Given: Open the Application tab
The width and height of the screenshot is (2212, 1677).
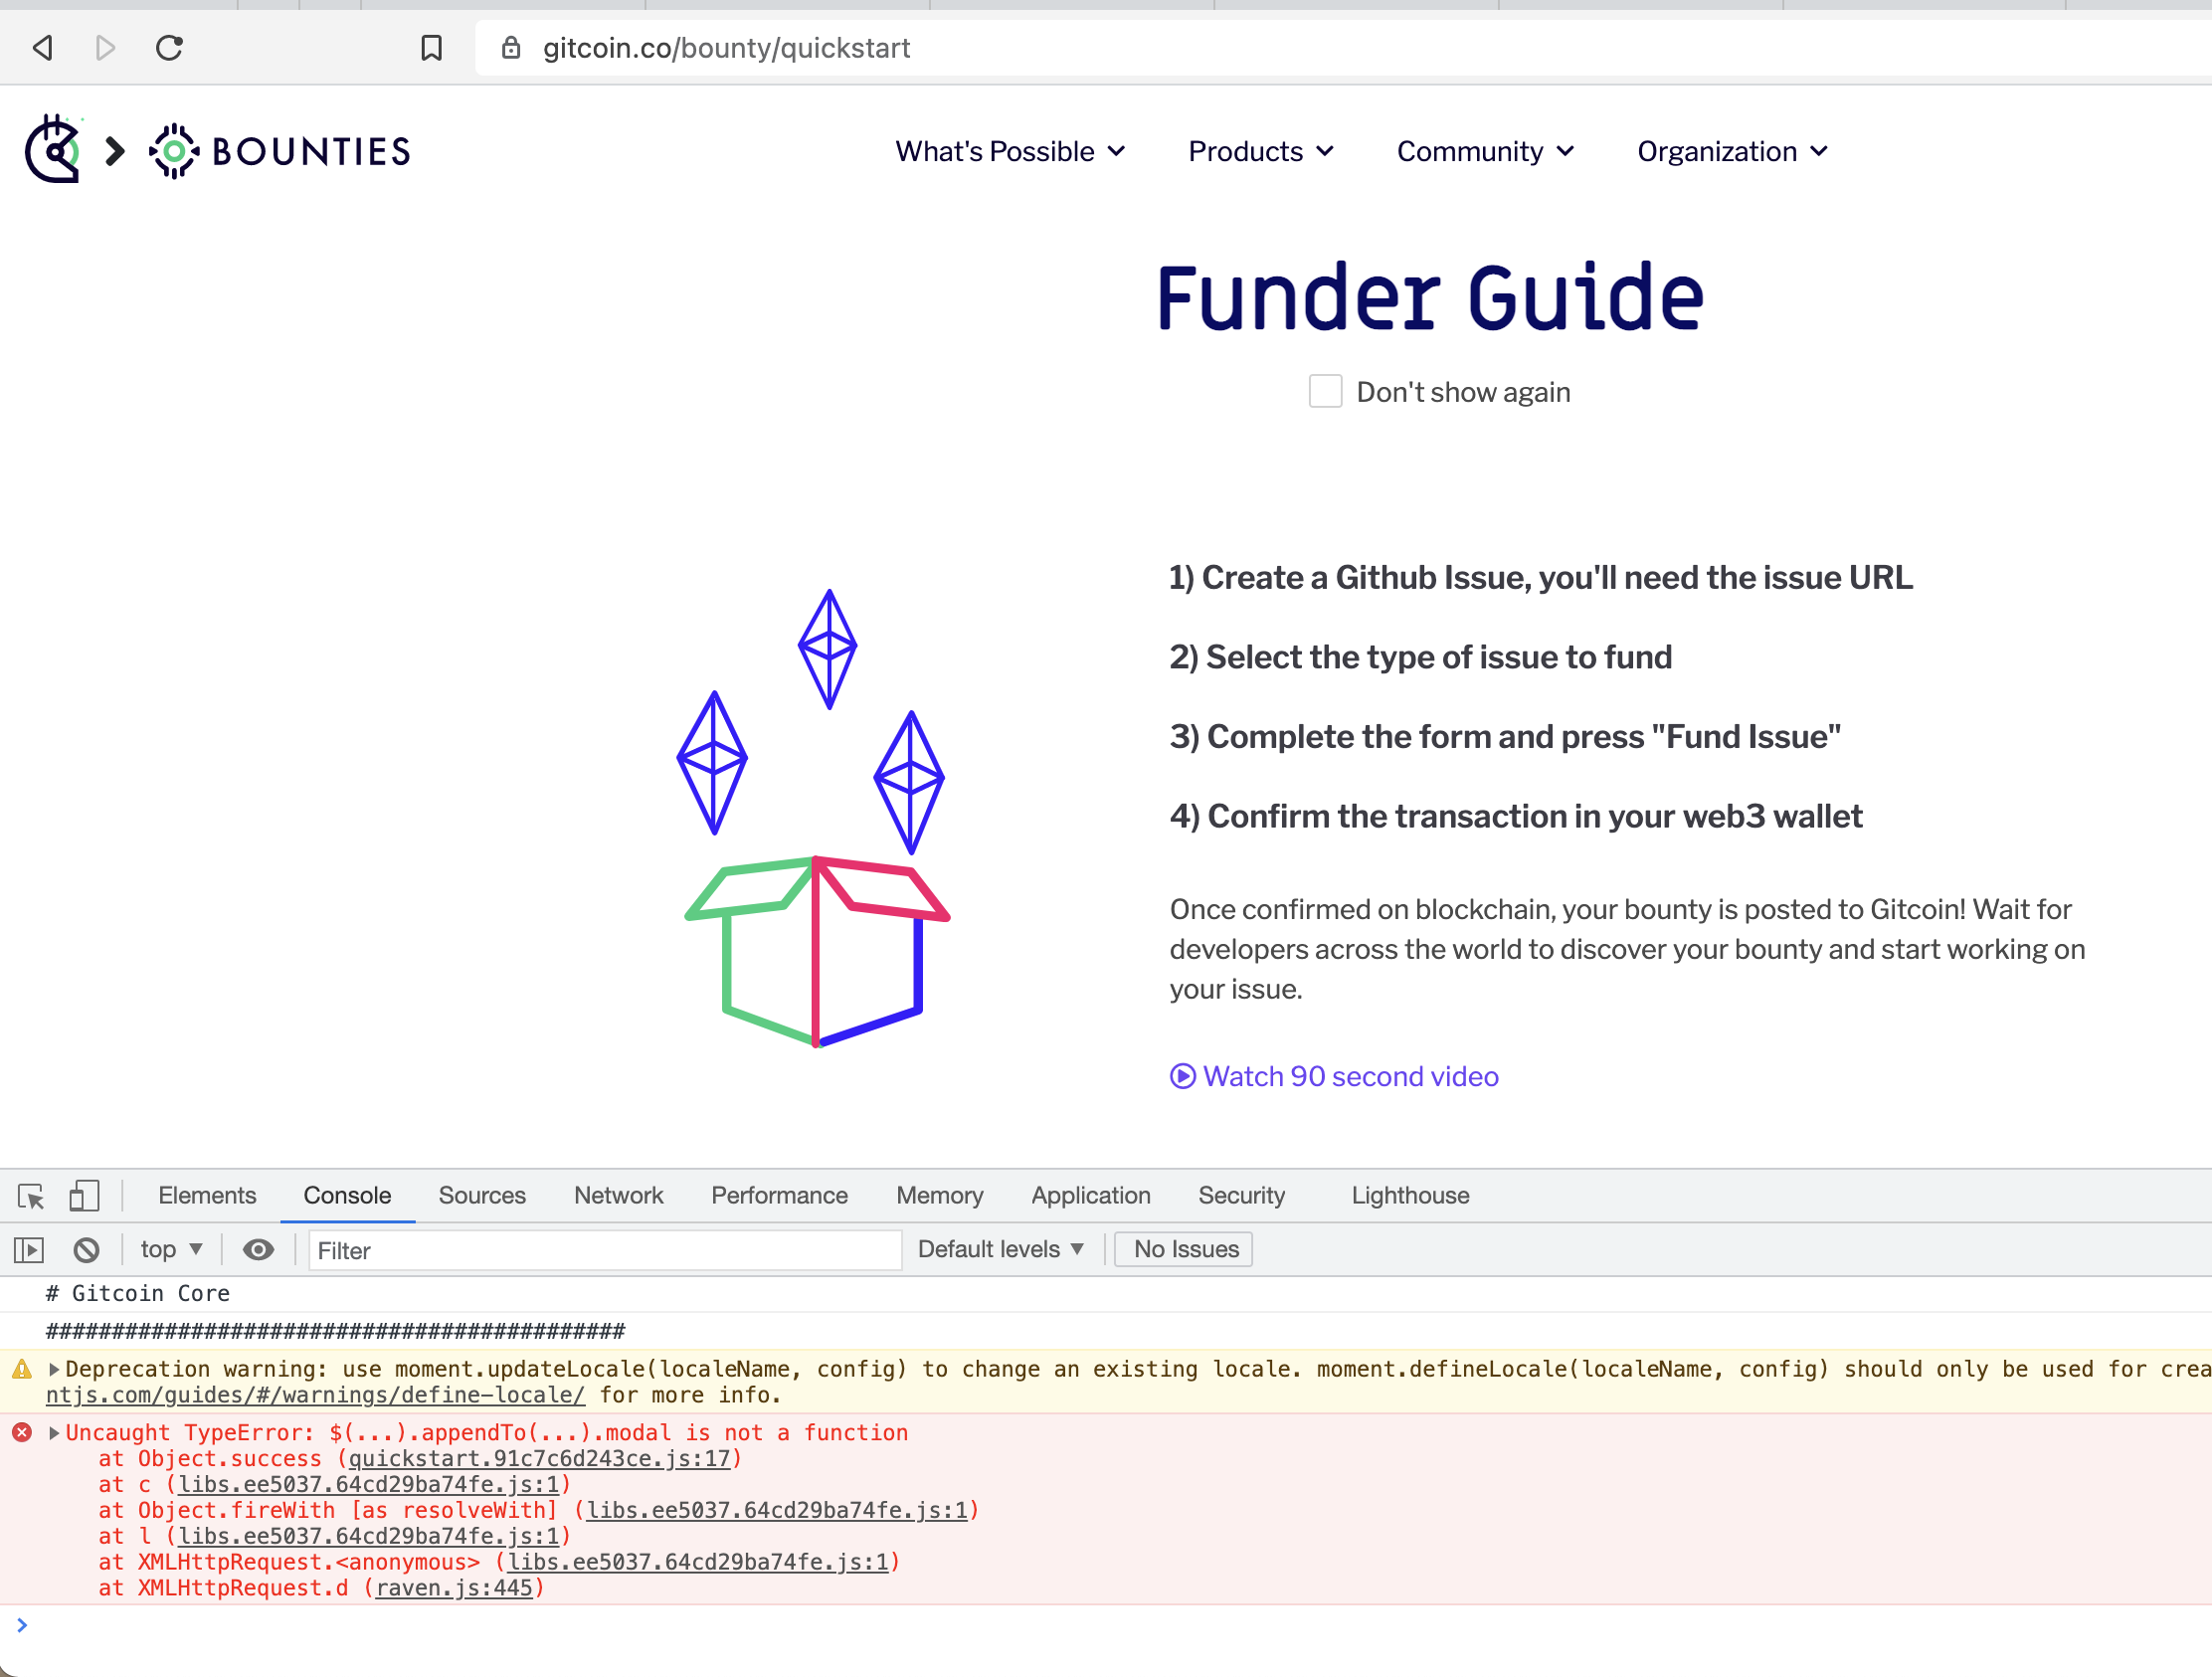Looking at the screenshot, I should coord(1091,1195).
